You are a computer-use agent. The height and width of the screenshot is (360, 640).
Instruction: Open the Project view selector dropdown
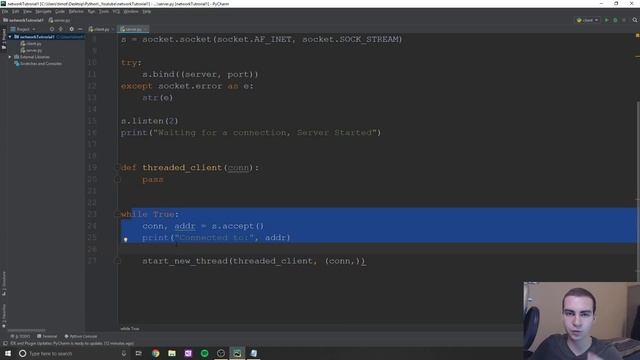[x=23, y=29]
